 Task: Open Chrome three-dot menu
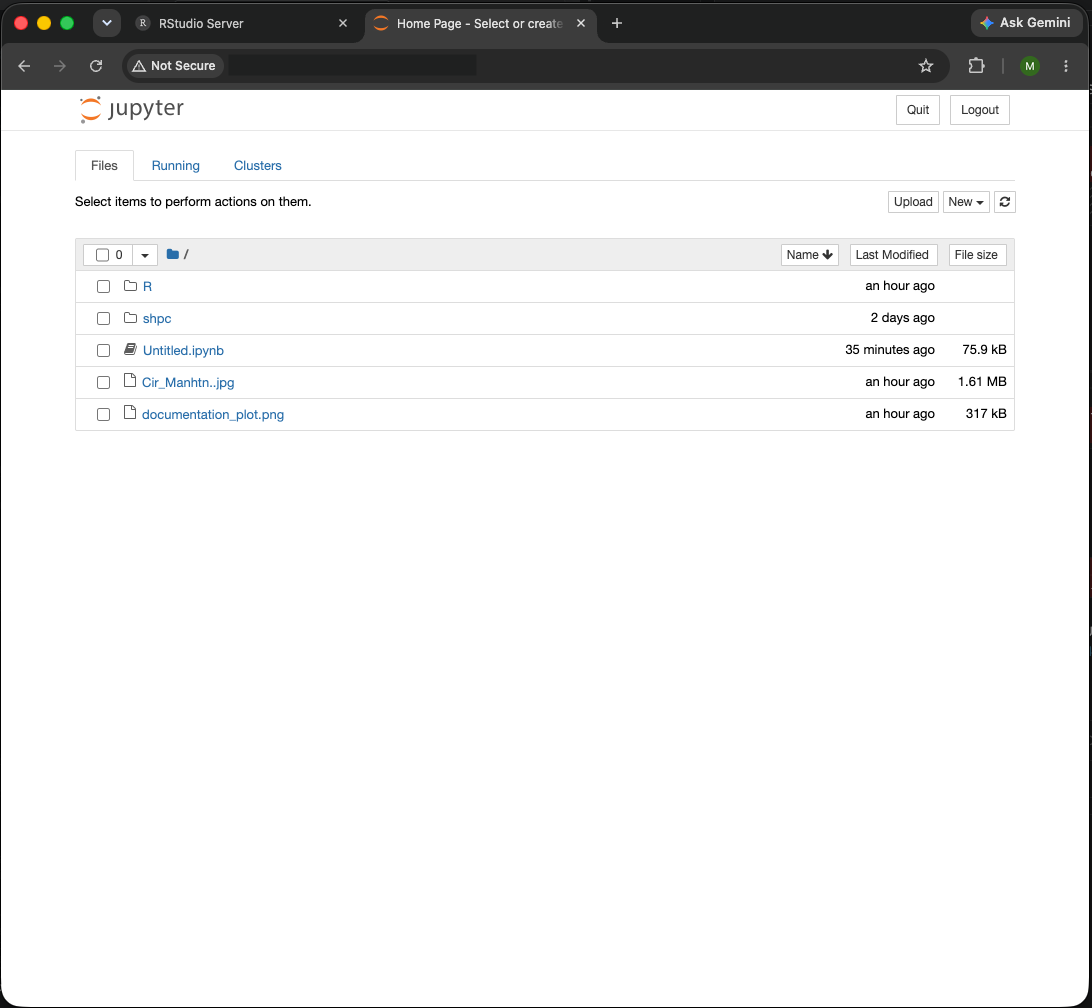coord(1066,65)
